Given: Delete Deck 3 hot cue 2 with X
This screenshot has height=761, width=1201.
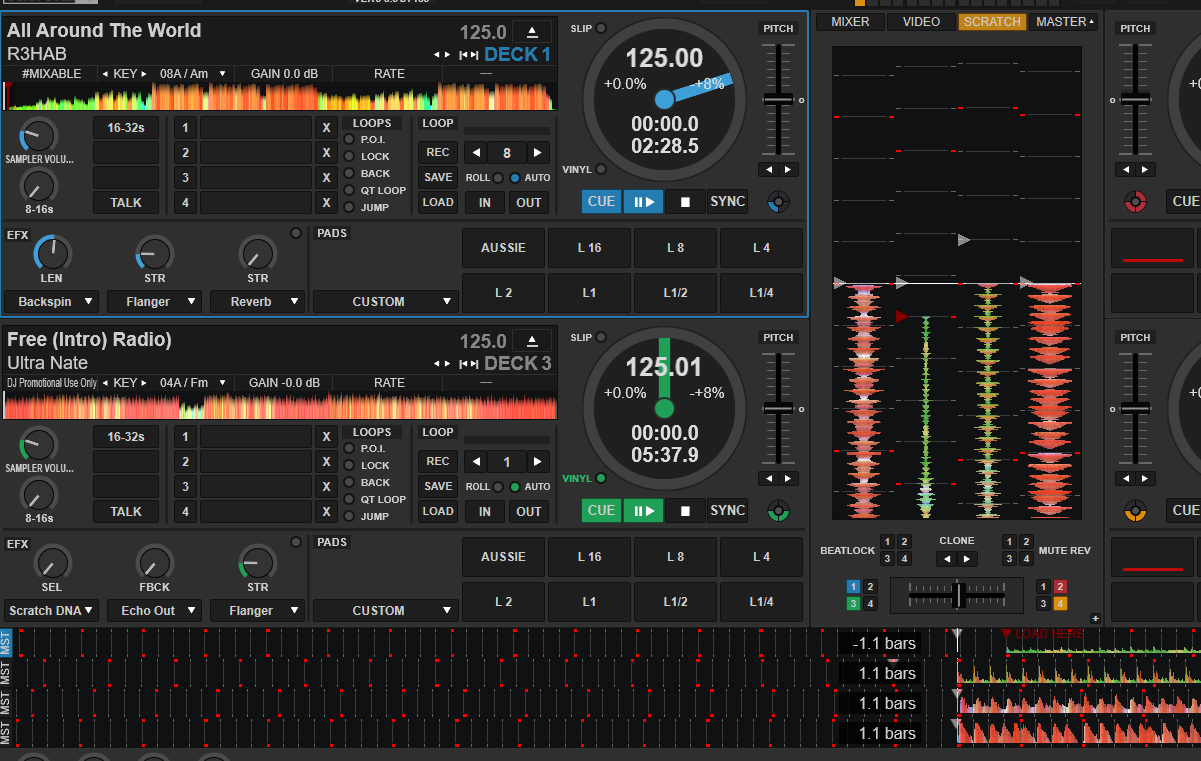Looking at the screenshot, I should point(326,462).
